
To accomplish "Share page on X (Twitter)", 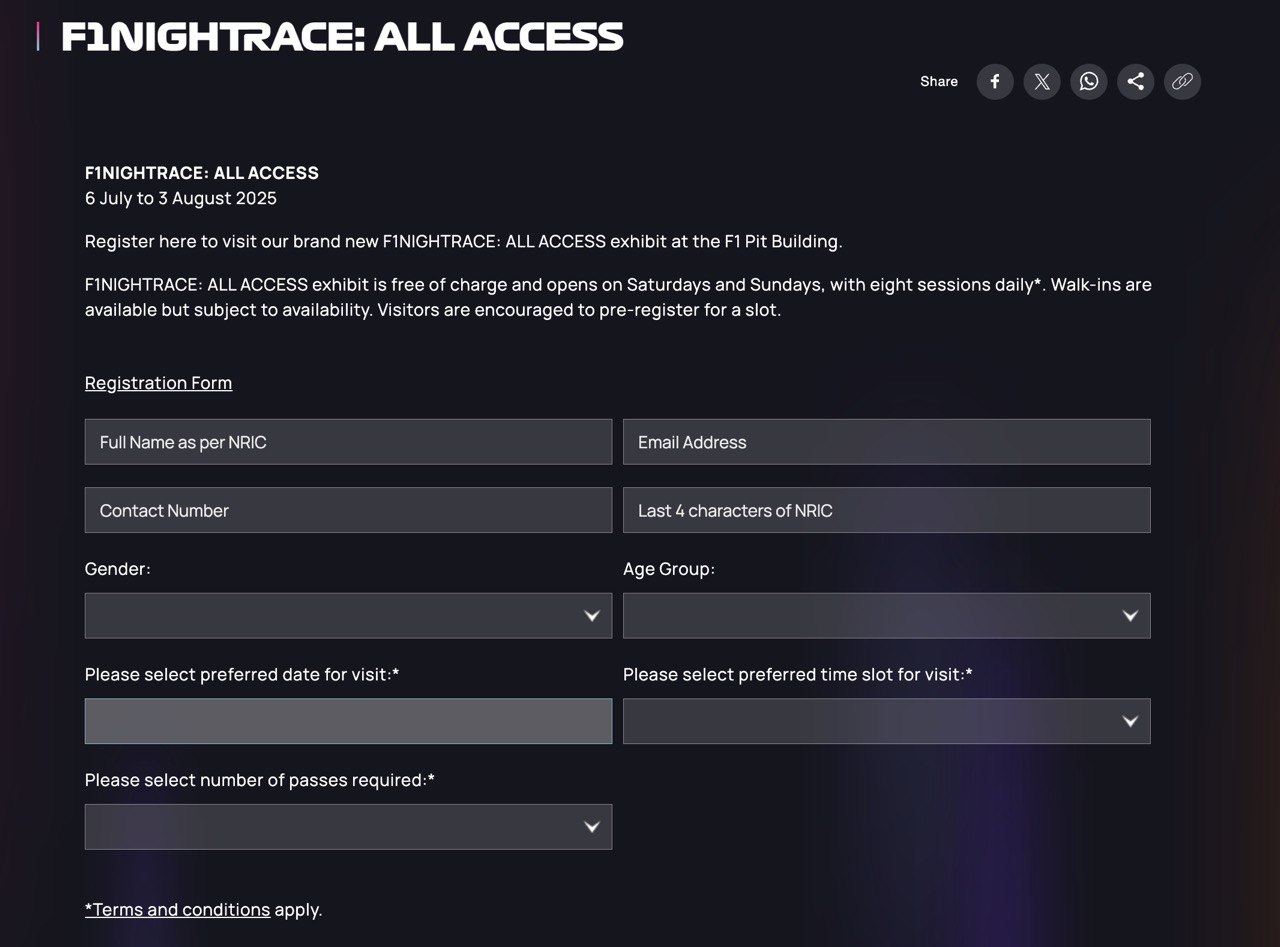I will pos(1042,82).
